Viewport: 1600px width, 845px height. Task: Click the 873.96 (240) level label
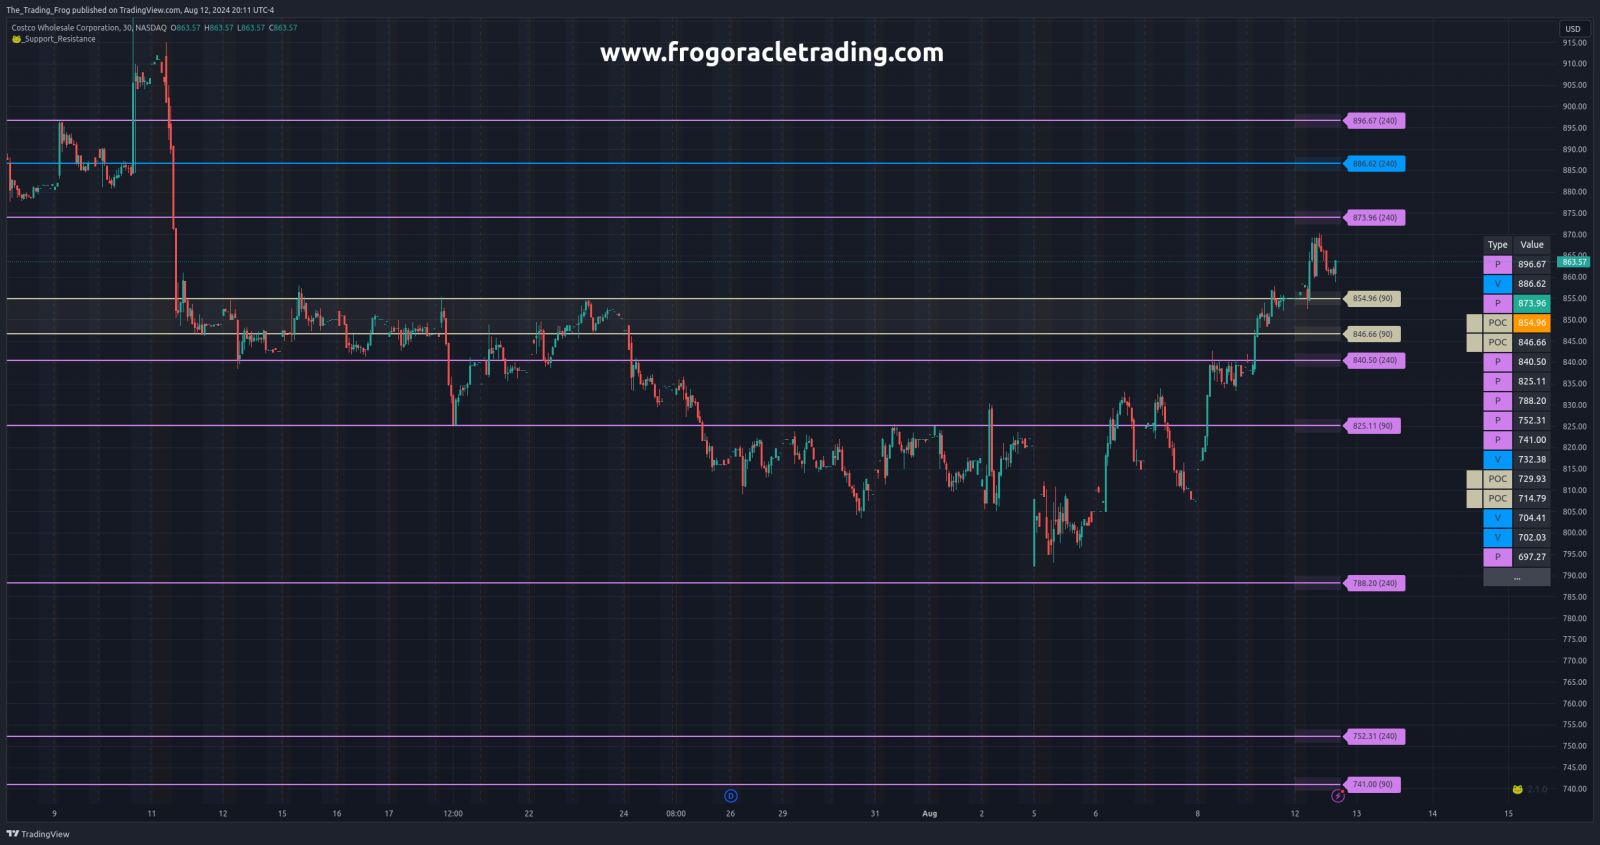click(1375, 218)
